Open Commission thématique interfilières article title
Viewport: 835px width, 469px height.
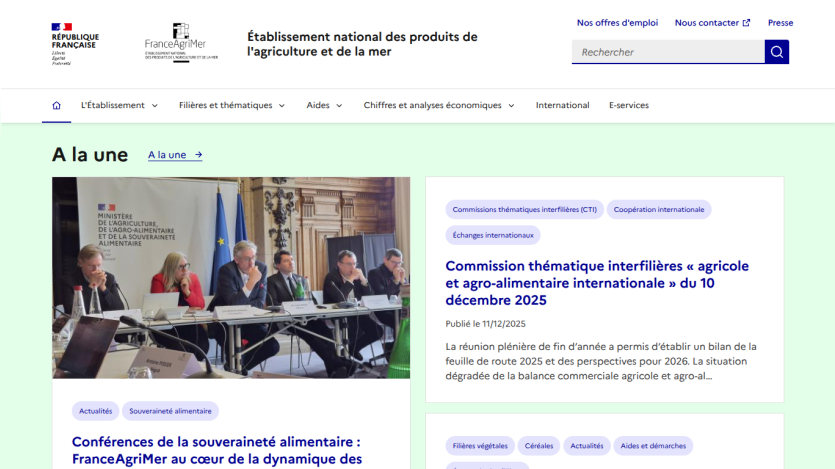(x=597, y=283)
